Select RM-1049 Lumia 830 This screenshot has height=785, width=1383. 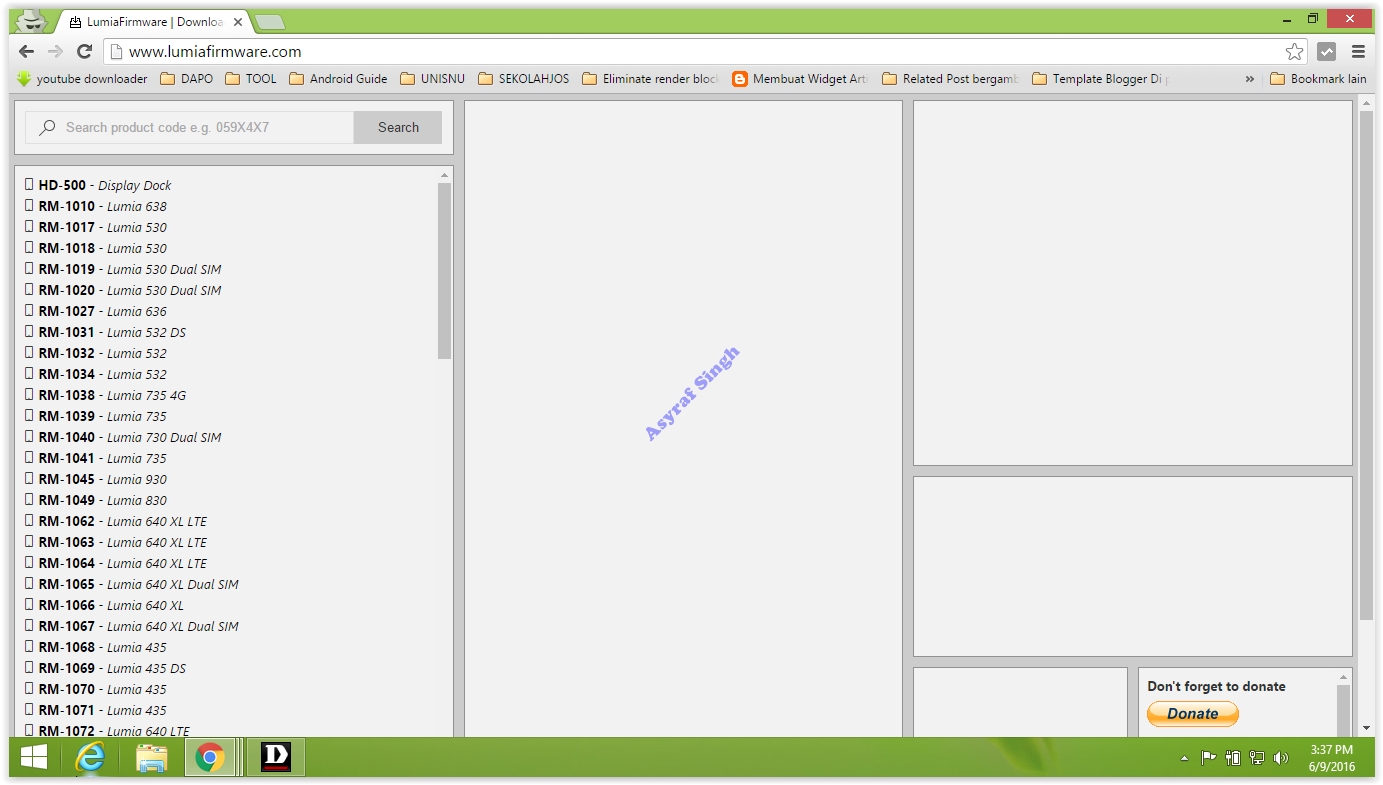point(96,500)
